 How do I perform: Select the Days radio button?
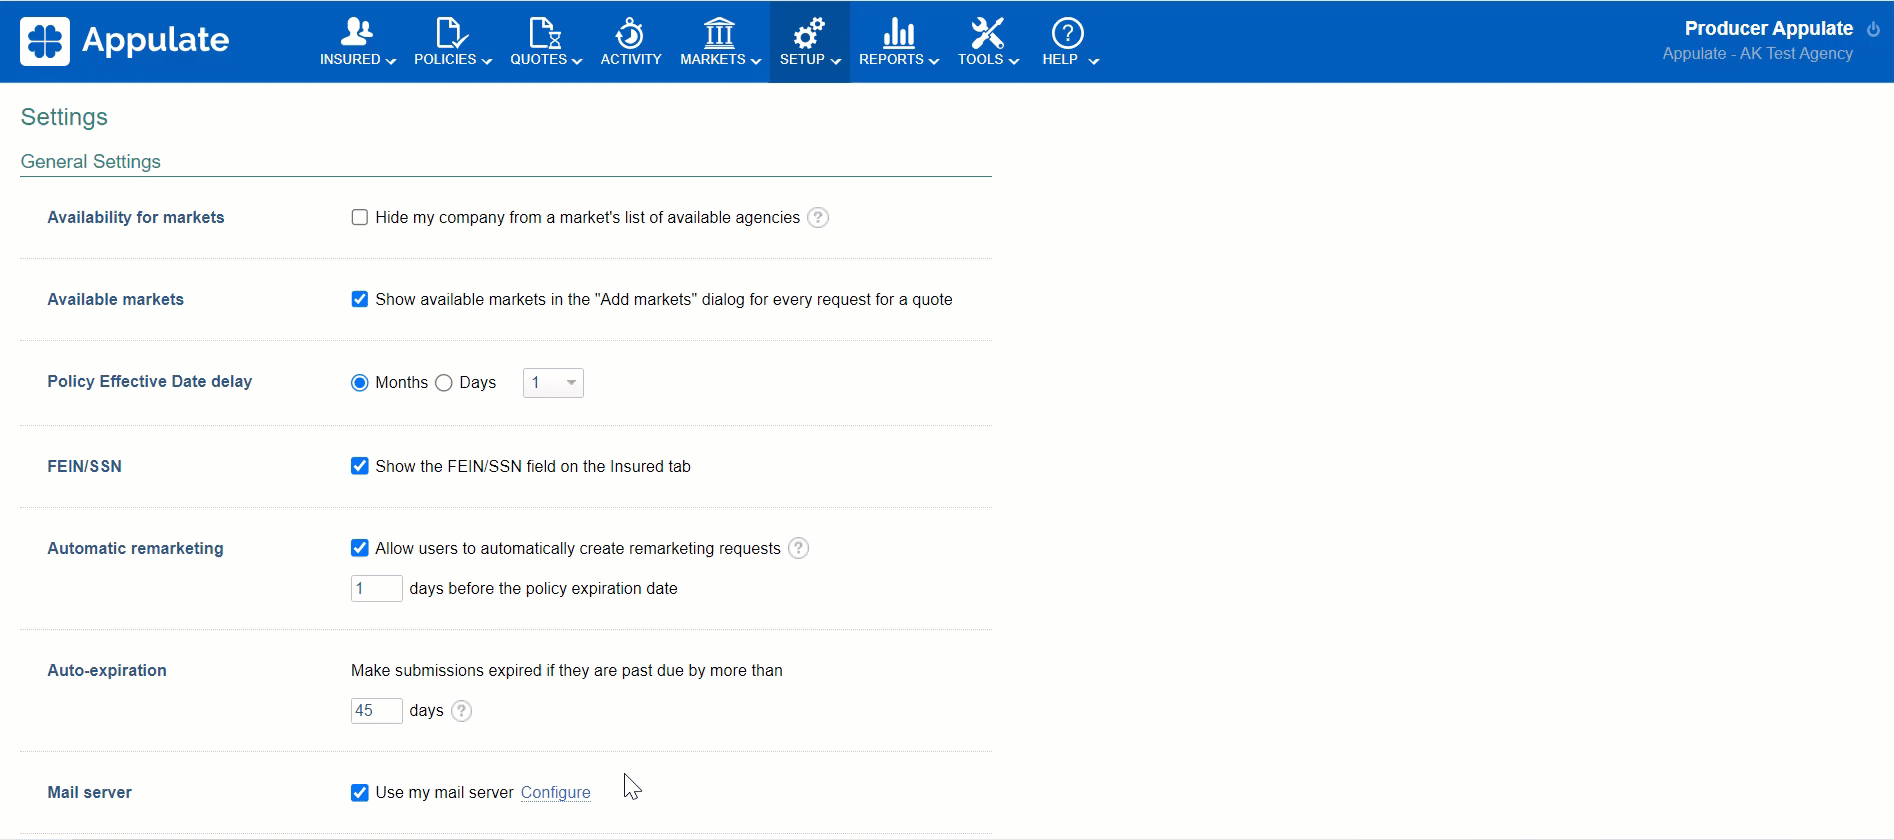pos(444,383)
